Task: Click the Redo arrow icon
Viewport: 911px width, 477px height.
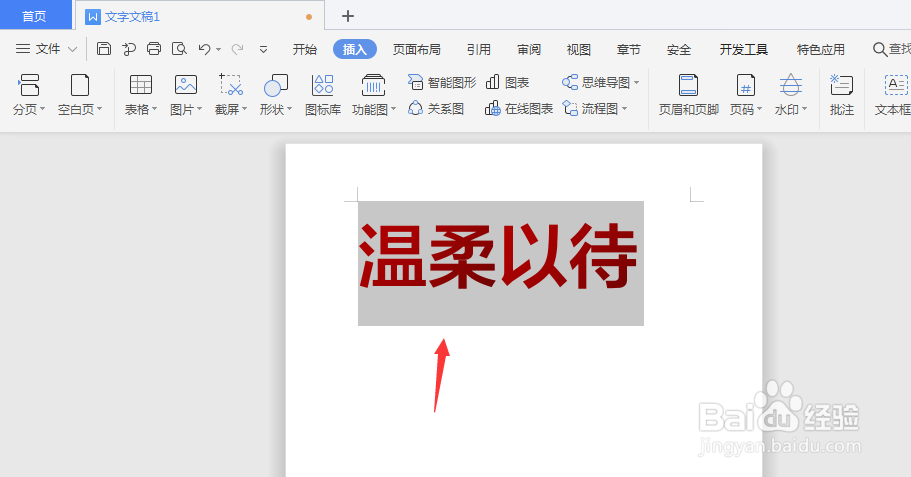Action: click(237, 49)
